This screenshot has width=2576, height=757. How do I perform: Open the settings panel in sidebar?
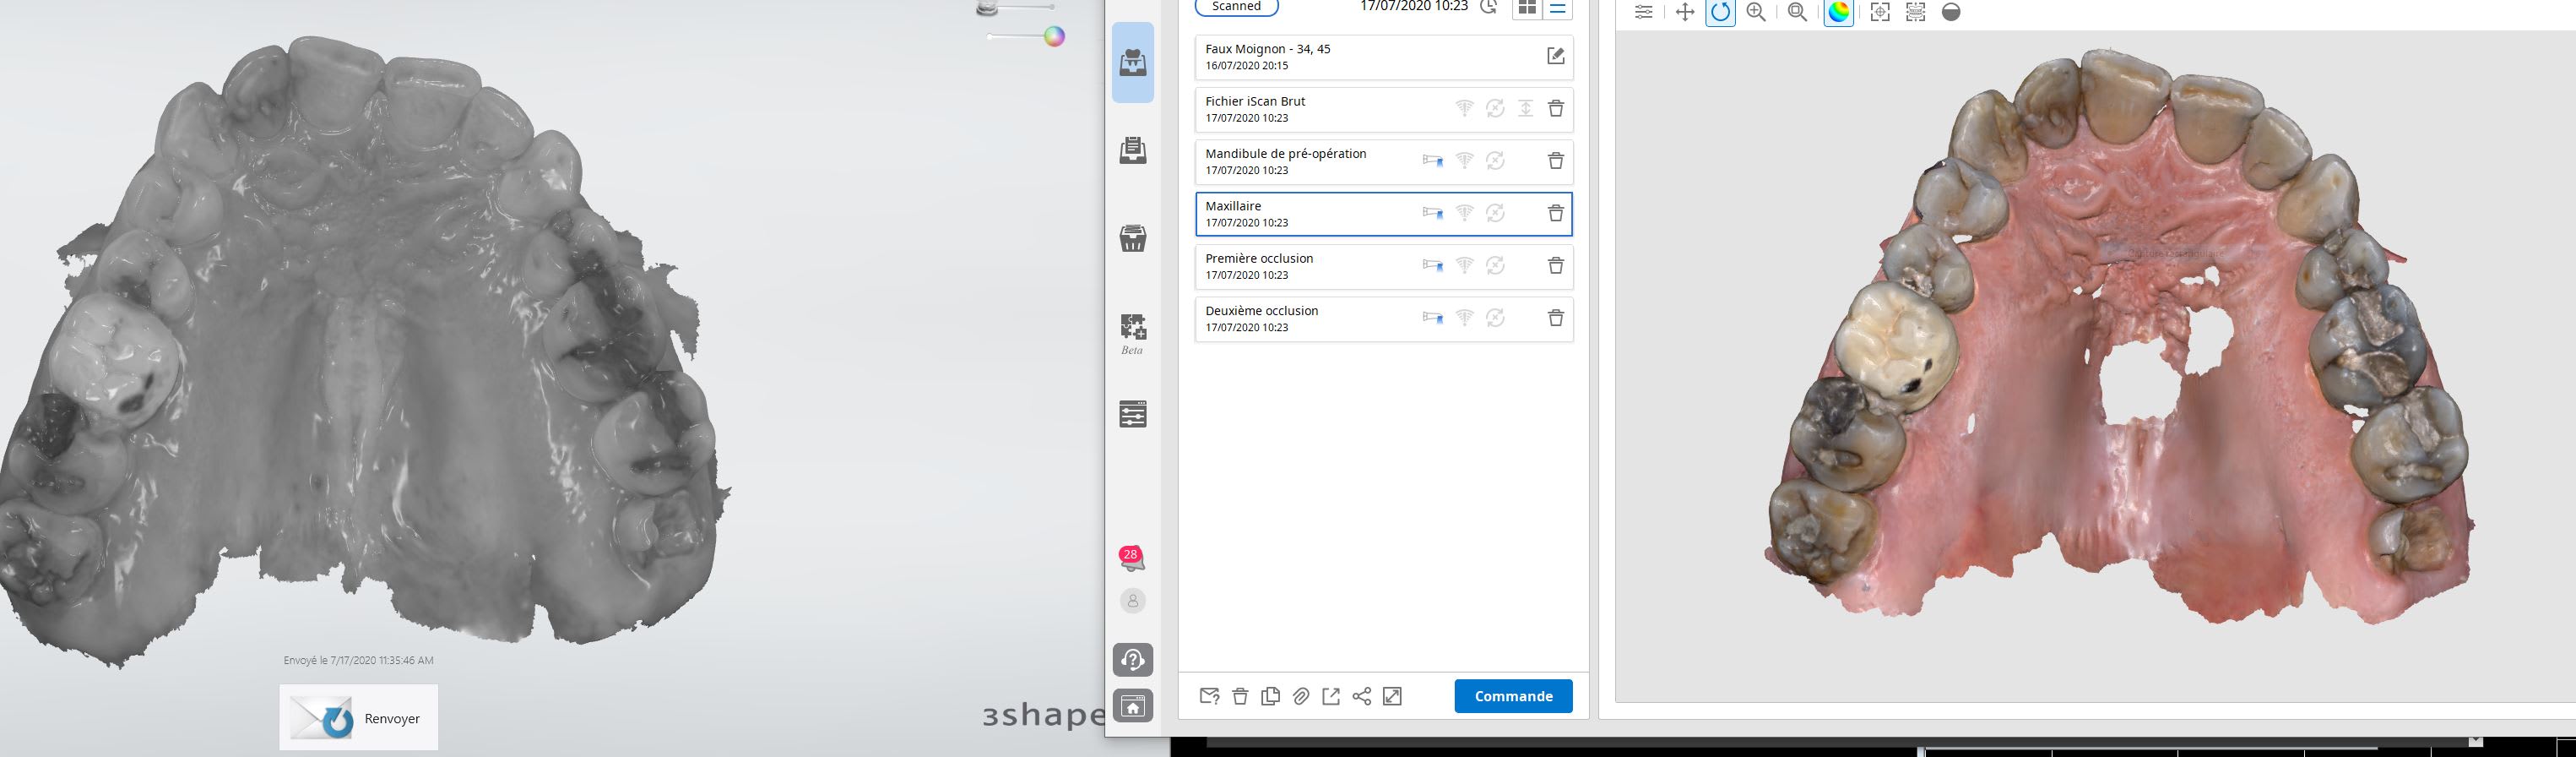click(1132, 414)
